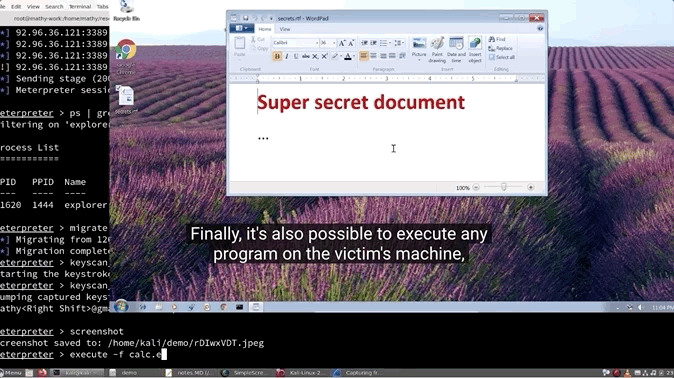Apply Subscript formatting in WordPad
674x378 pixels.
click(x=315, y=56)
